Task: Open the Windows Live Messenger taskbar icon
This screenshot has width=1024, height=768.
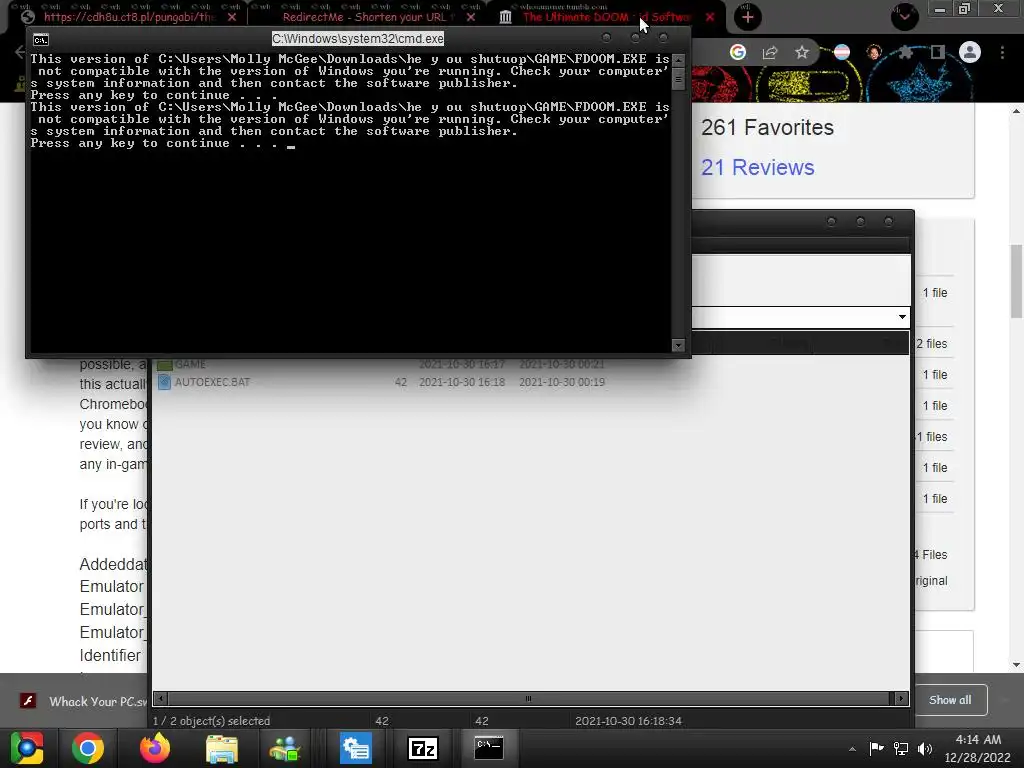Action: tap(285, 748)
